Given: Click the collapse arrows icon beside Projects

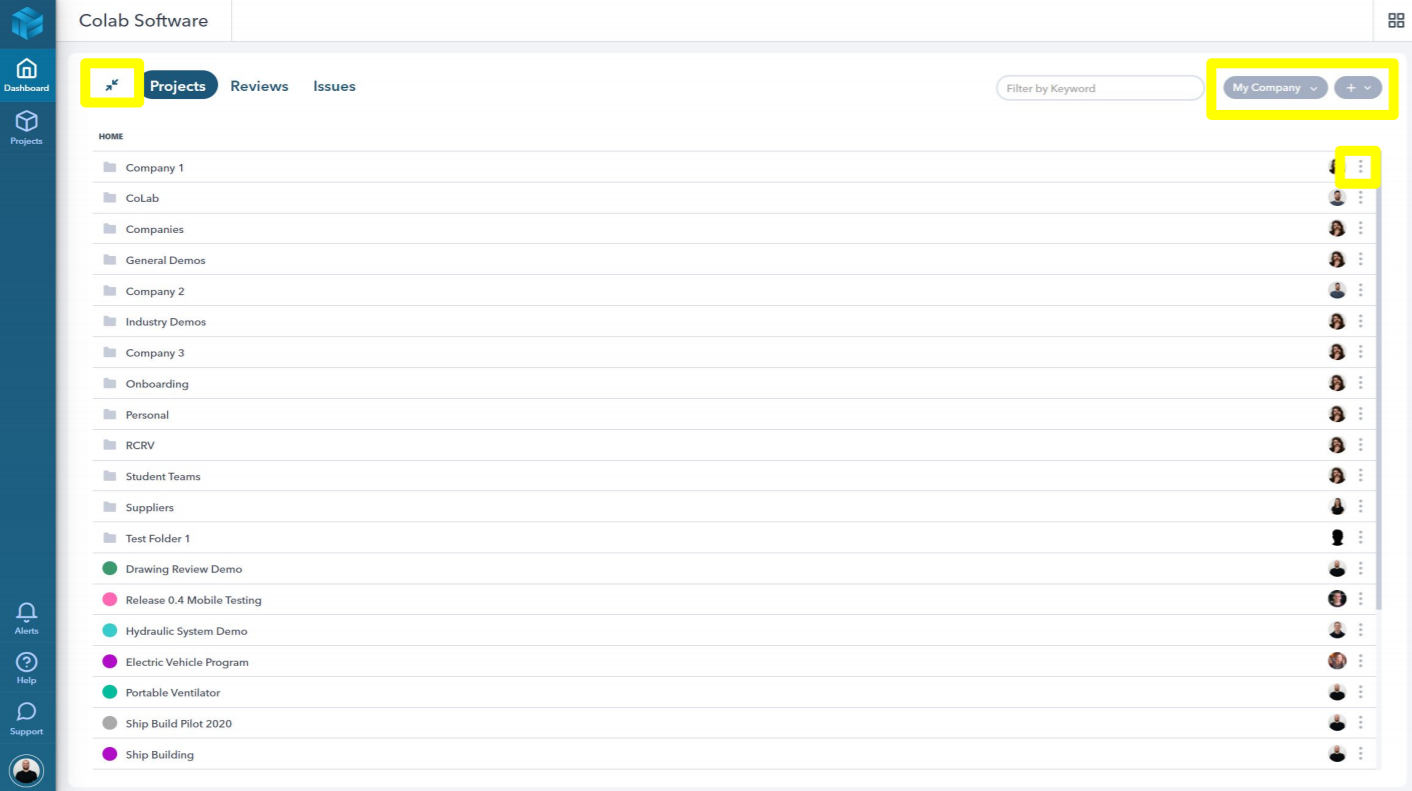Looking at the screenshot, I should [112, 85].
